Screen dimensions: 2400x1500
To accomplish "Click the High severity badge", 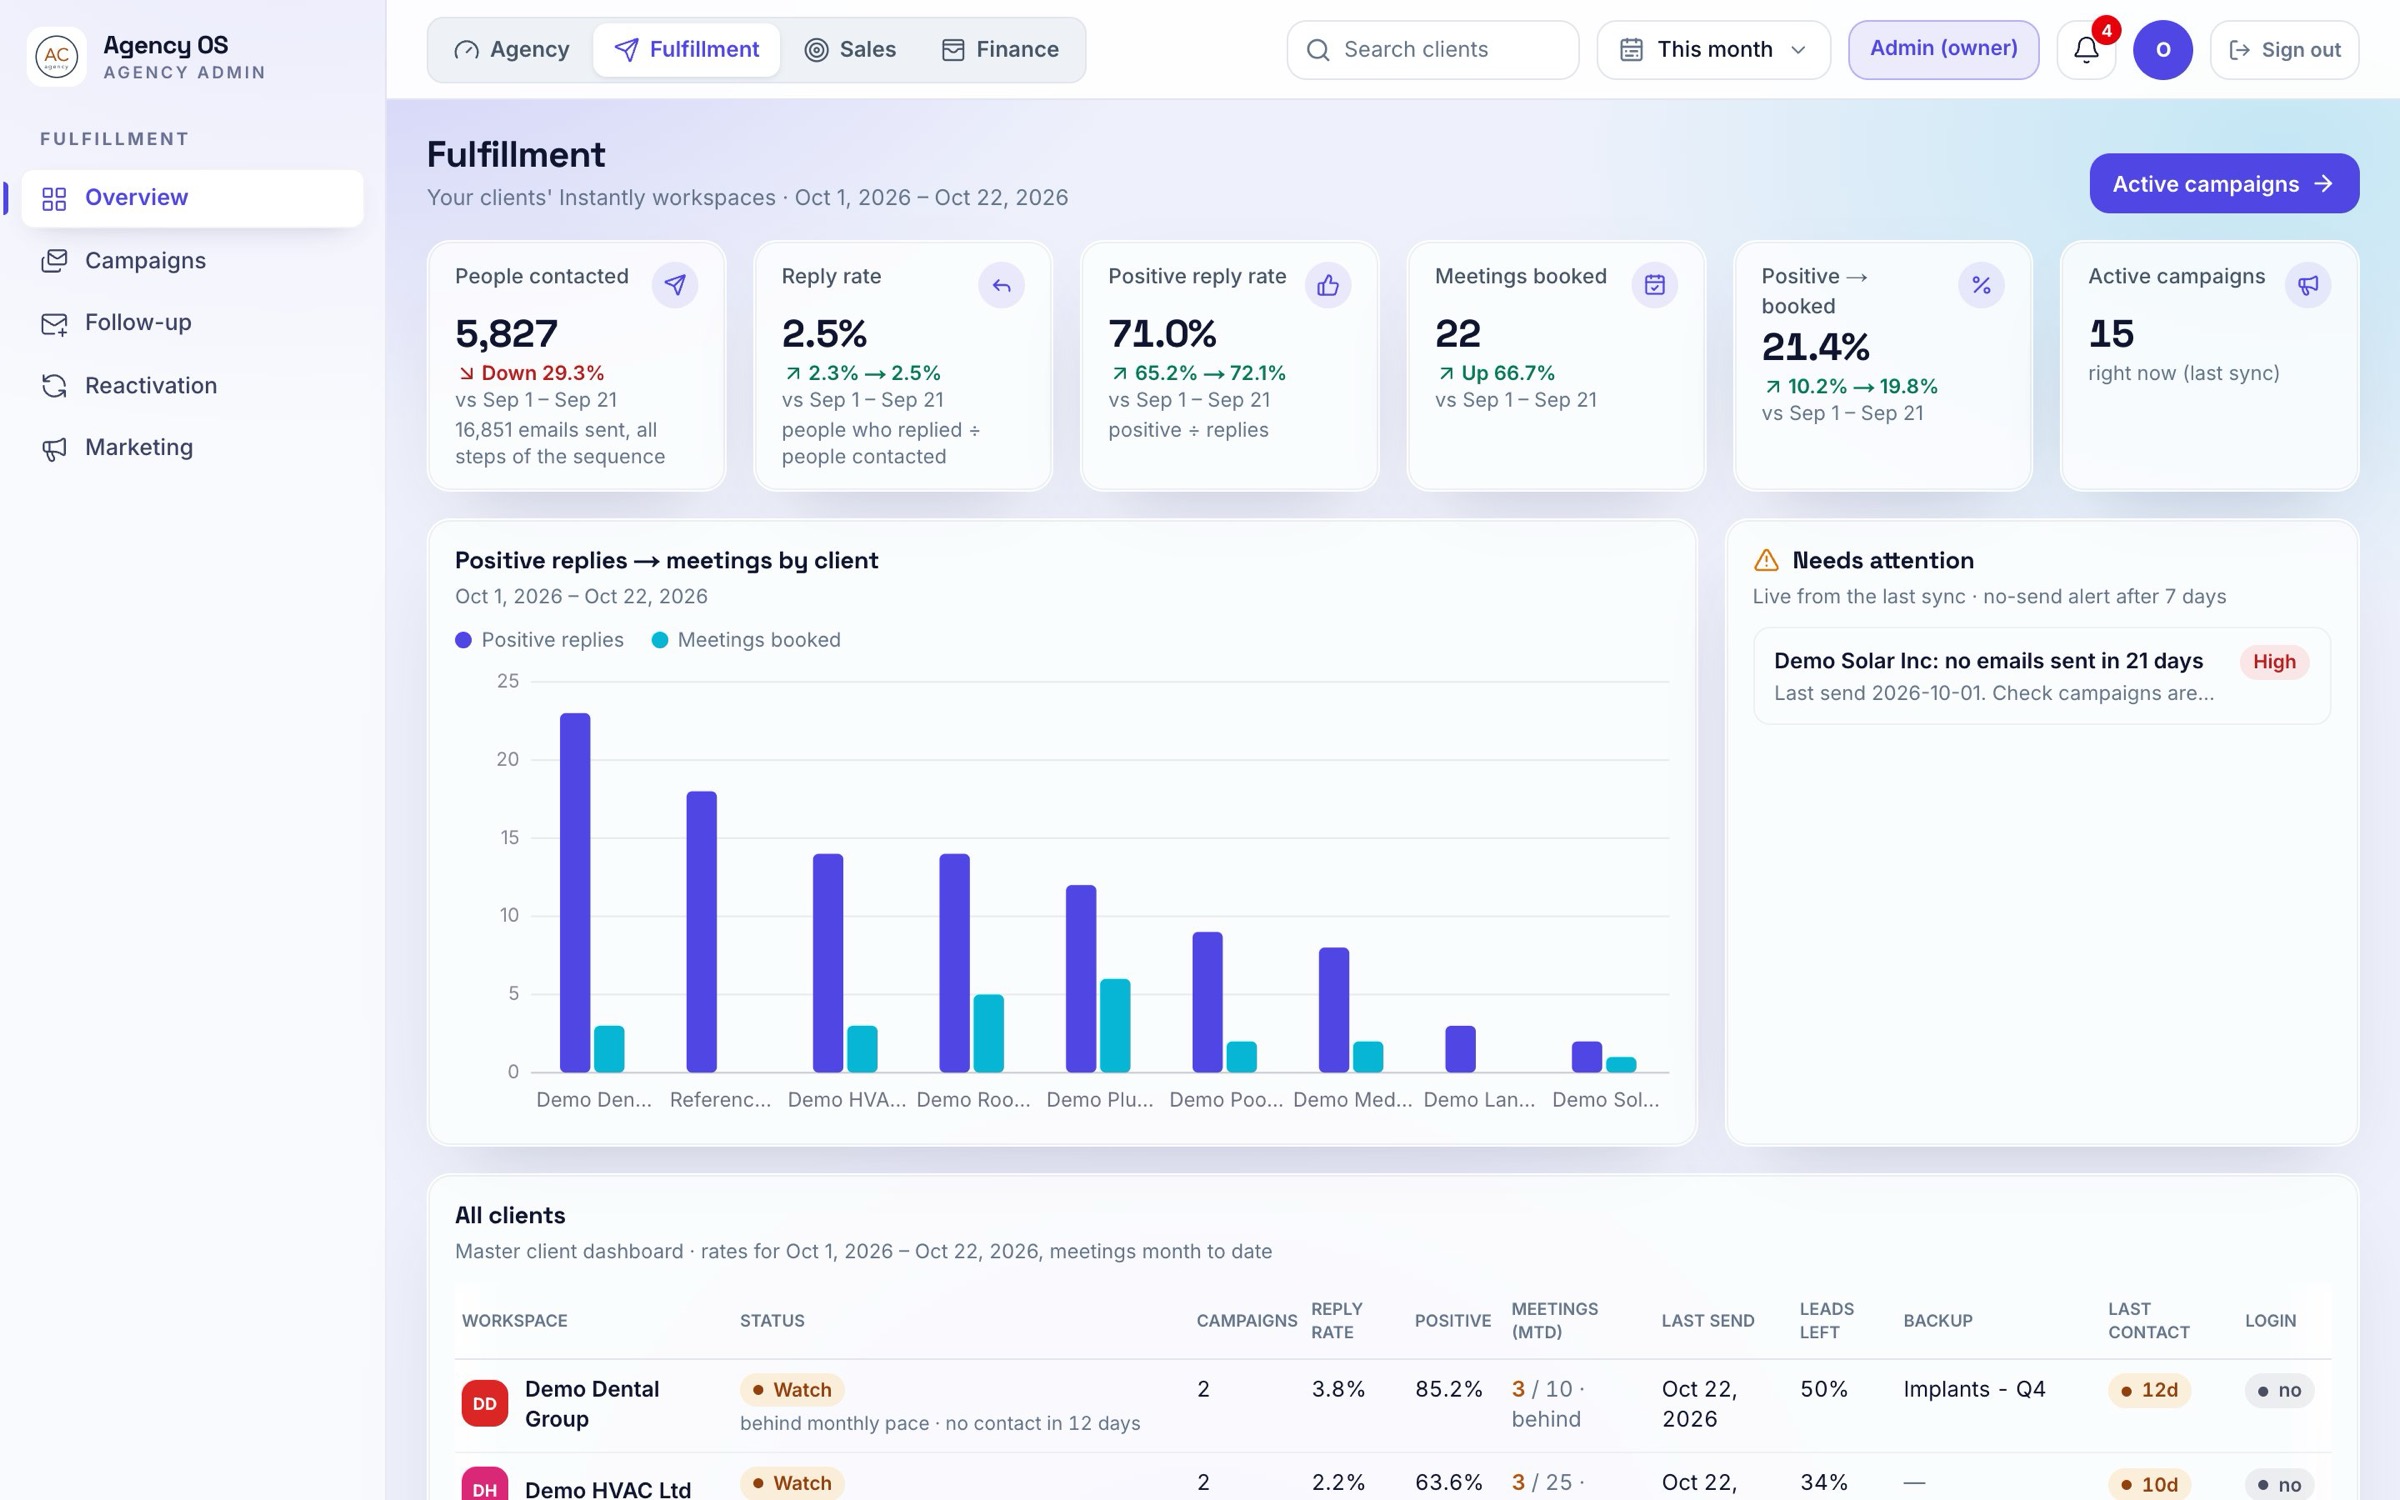I will [2274, 662].
